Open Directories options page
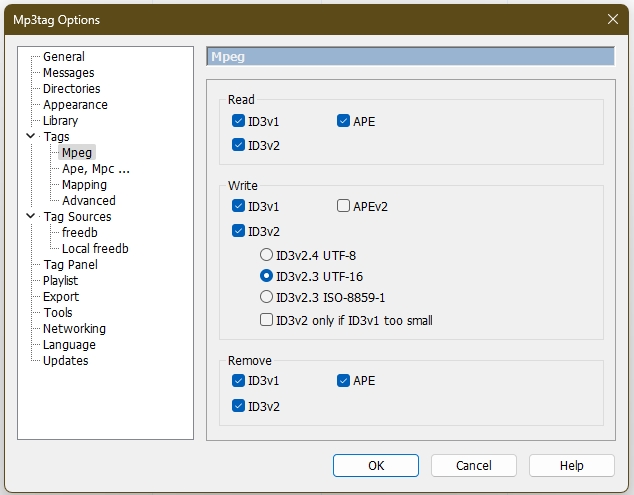This screenshot has height=495, width=634. [x=72, y=89]
